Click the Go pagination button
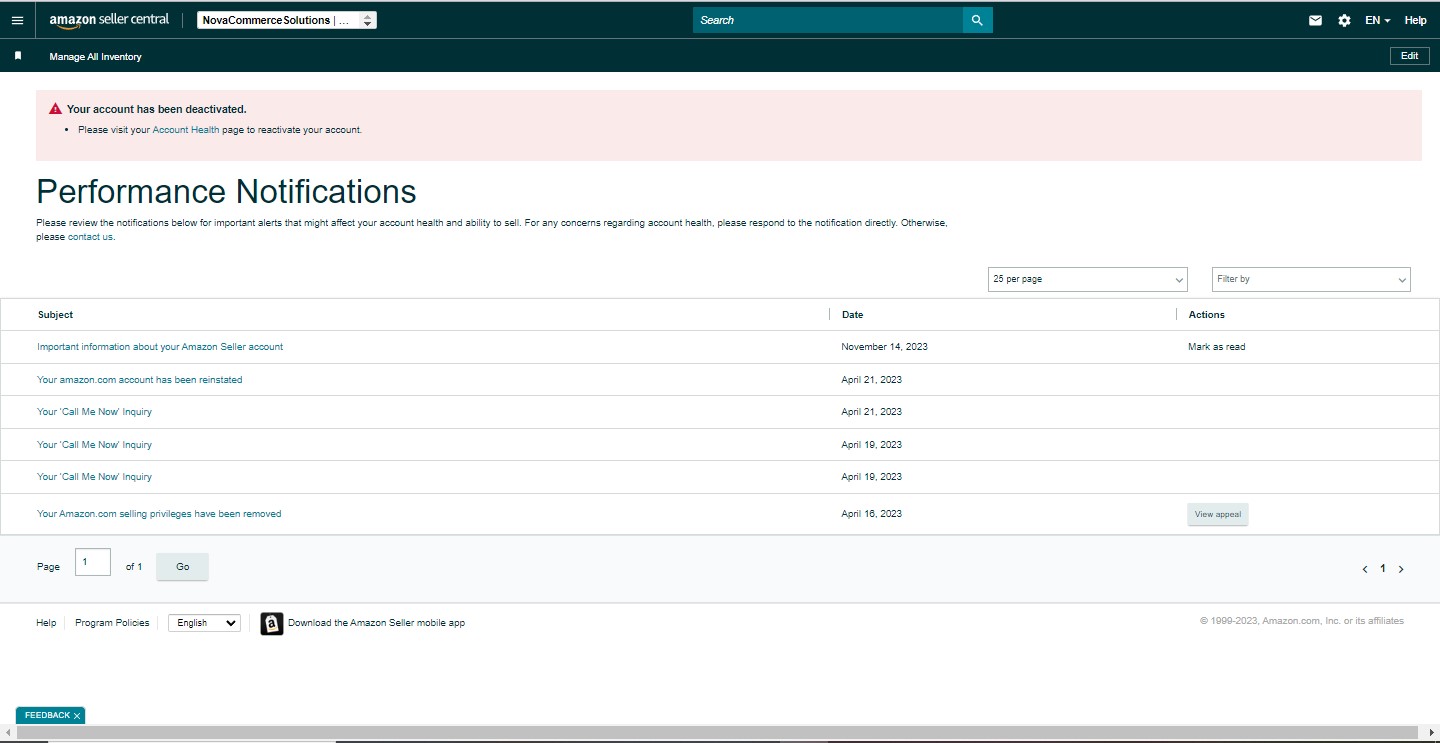 coord(182,567)
